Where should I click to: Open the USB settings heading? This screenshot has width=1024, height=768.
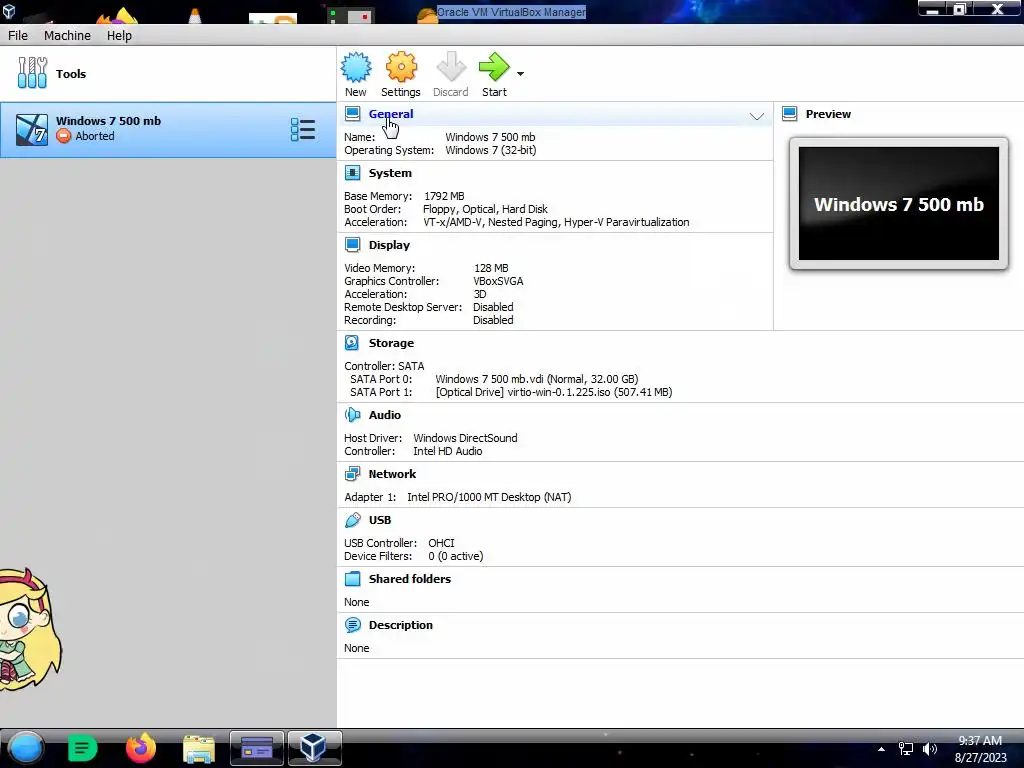379,520
